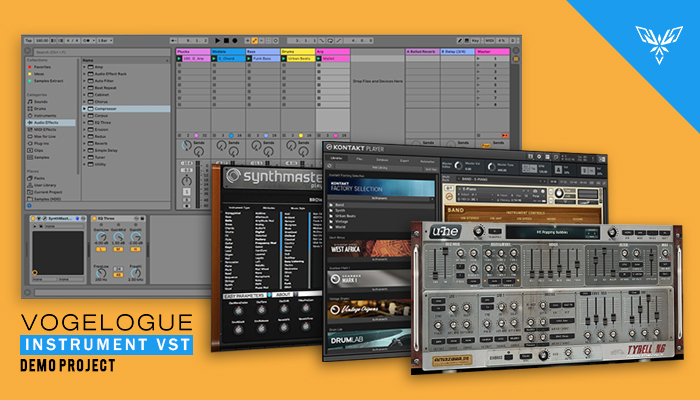Expand the Compressor folder
Image resolution: width=700 pixels, height=400 pixels.
click(x=84, y=108)
